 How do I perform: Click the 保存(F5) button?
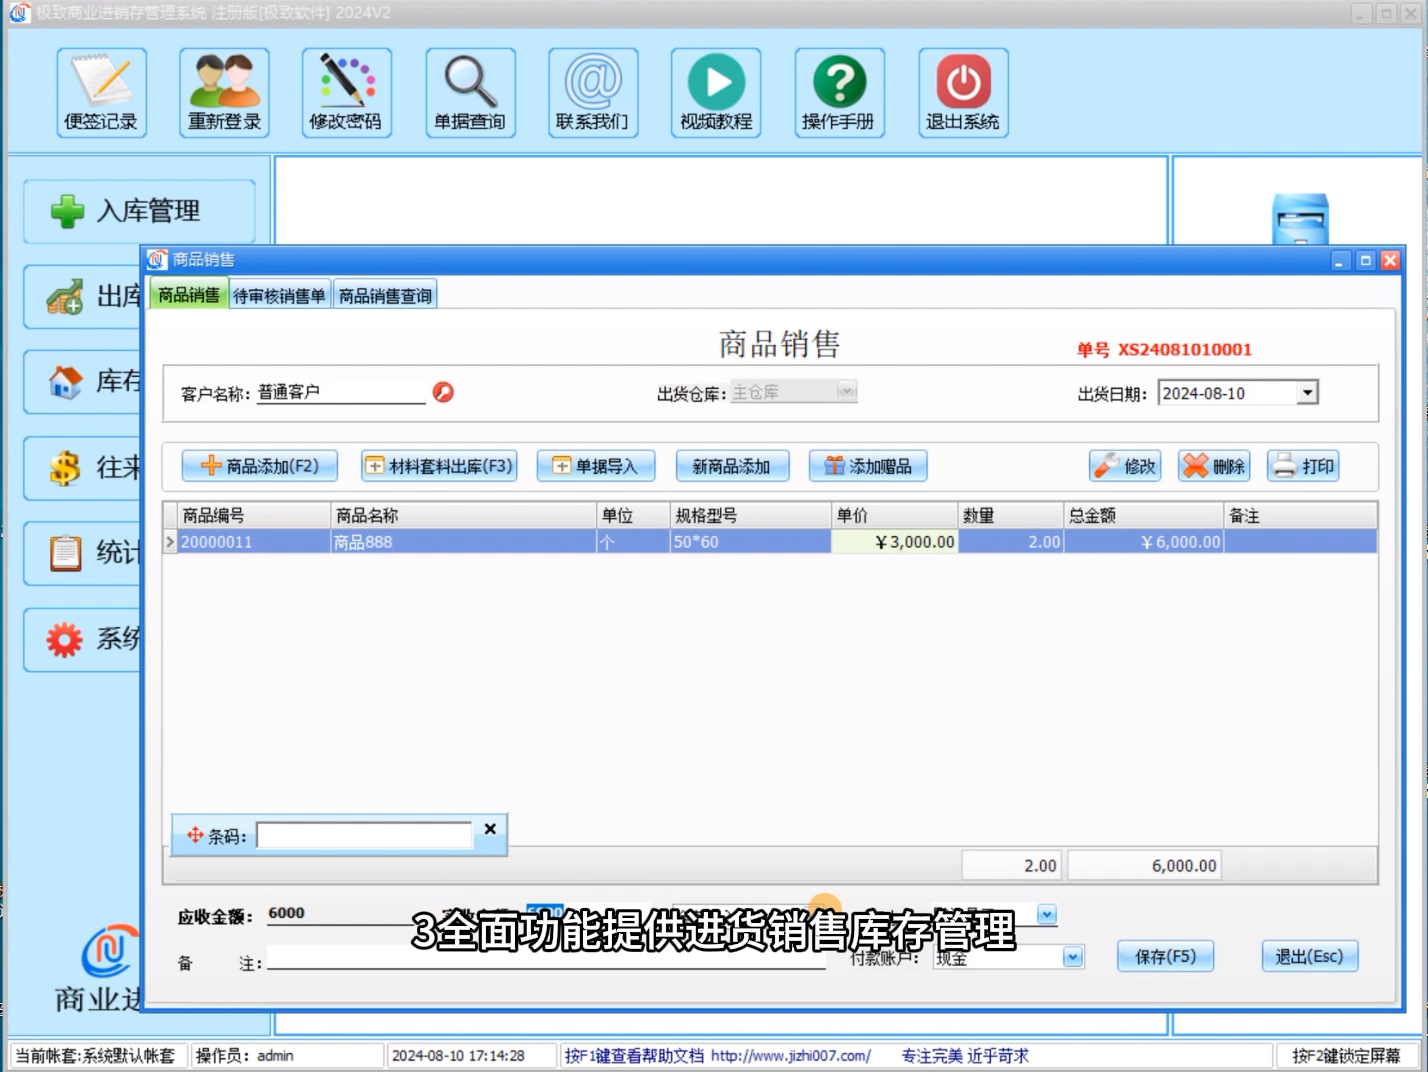coord(1166,957)
